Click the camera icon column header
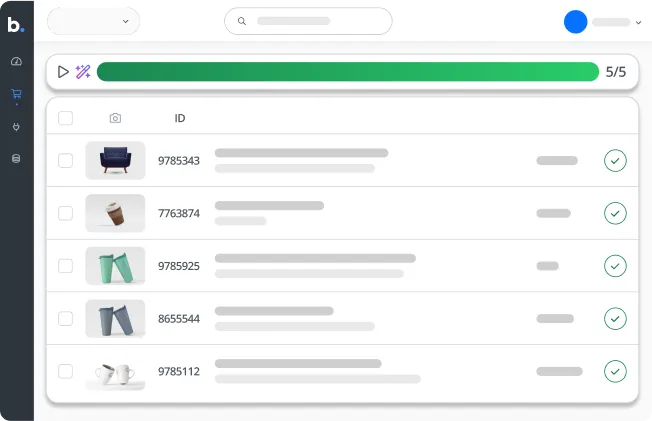Image resolution: width=652 pixels, height=421 pixels. pyautogui.click(x=115, y=118)
